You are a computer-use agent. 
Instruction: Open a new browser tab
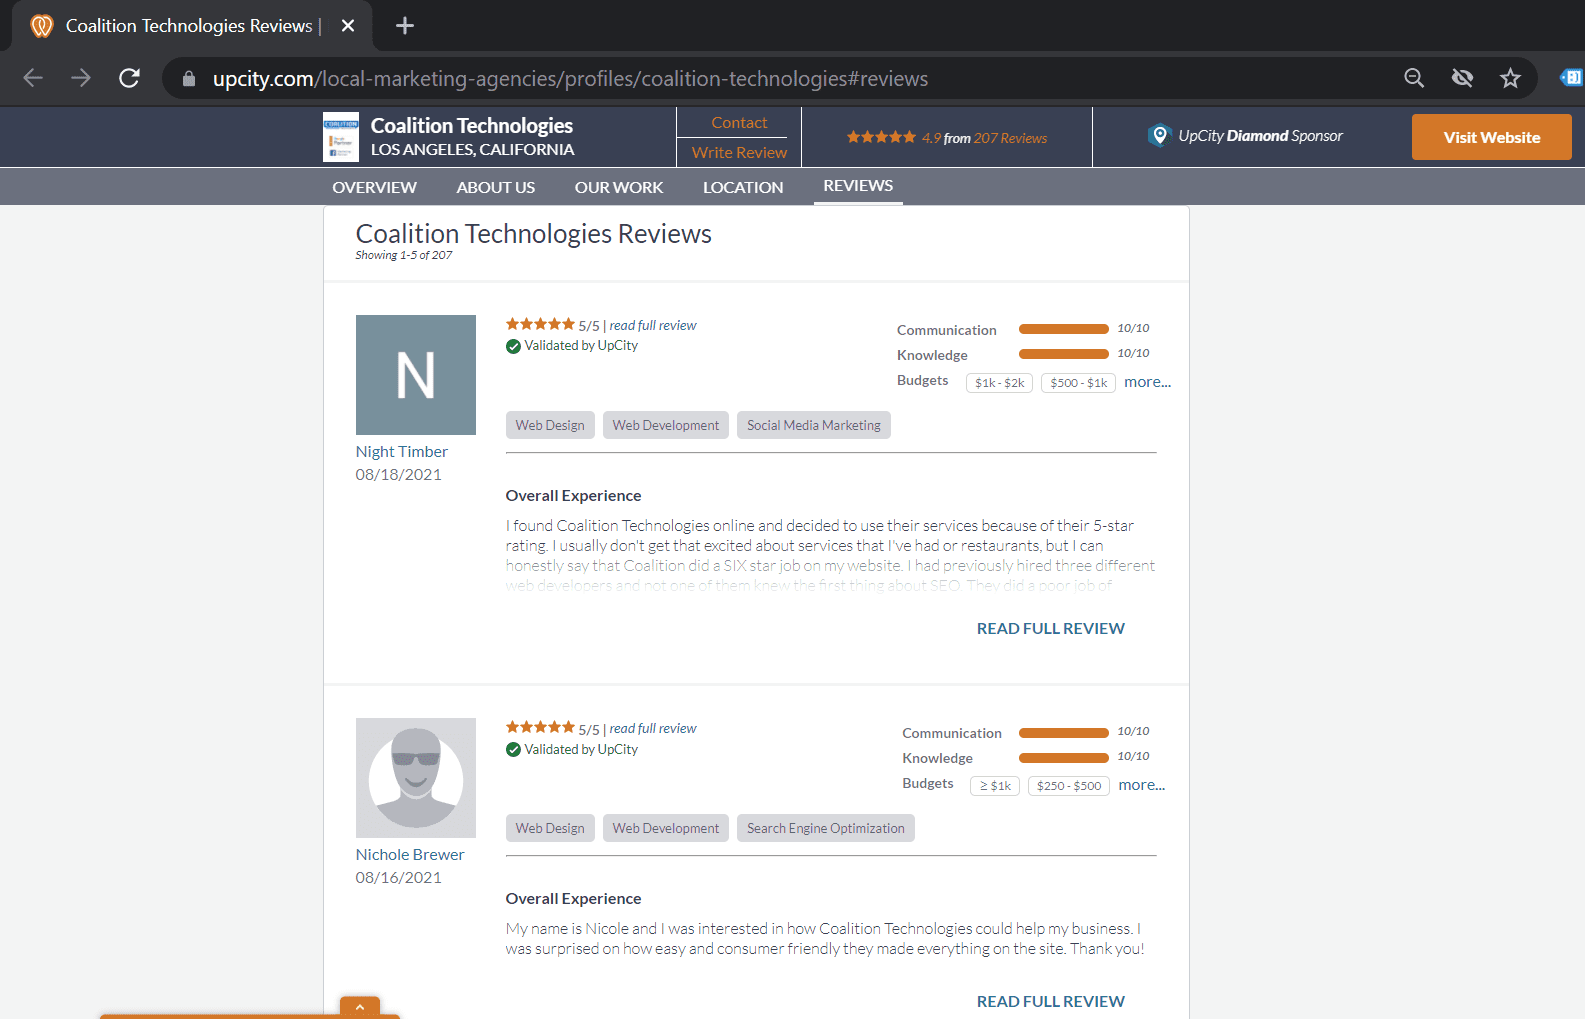tap(405, 26)
